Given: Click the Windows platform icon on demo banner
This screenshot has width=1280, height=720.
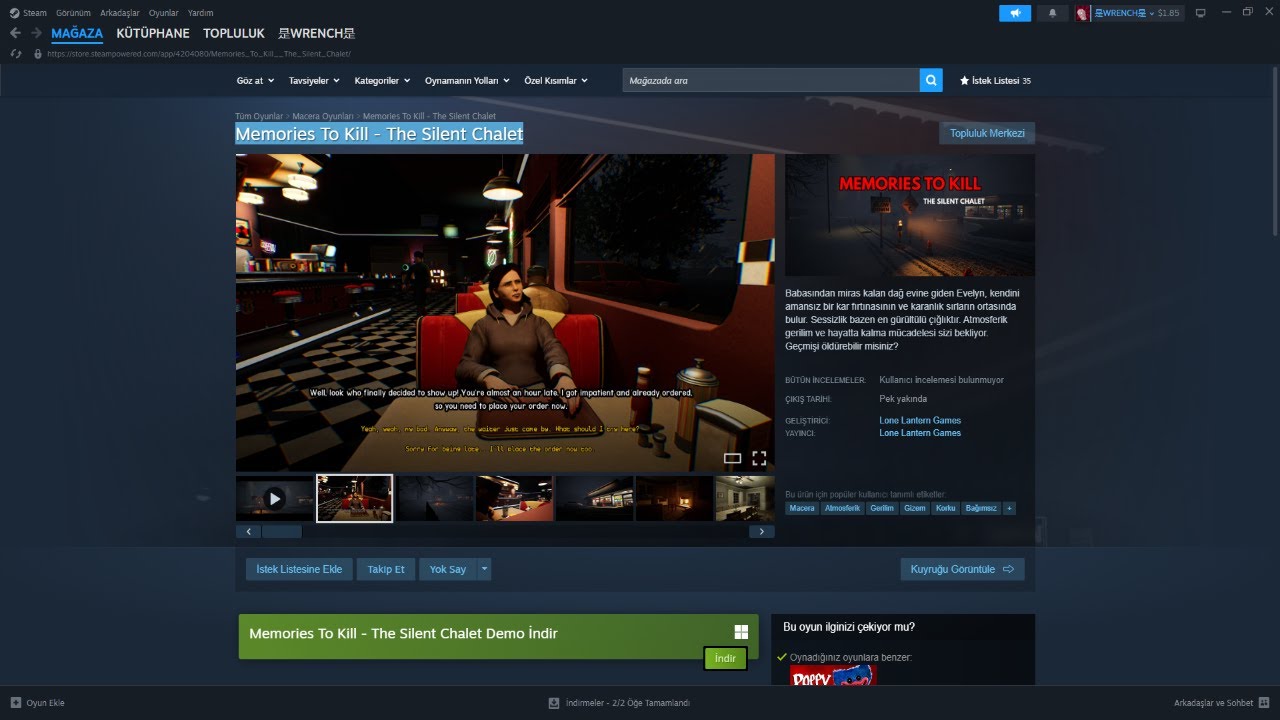Looking at the screenshot, I should coord(741,632).
